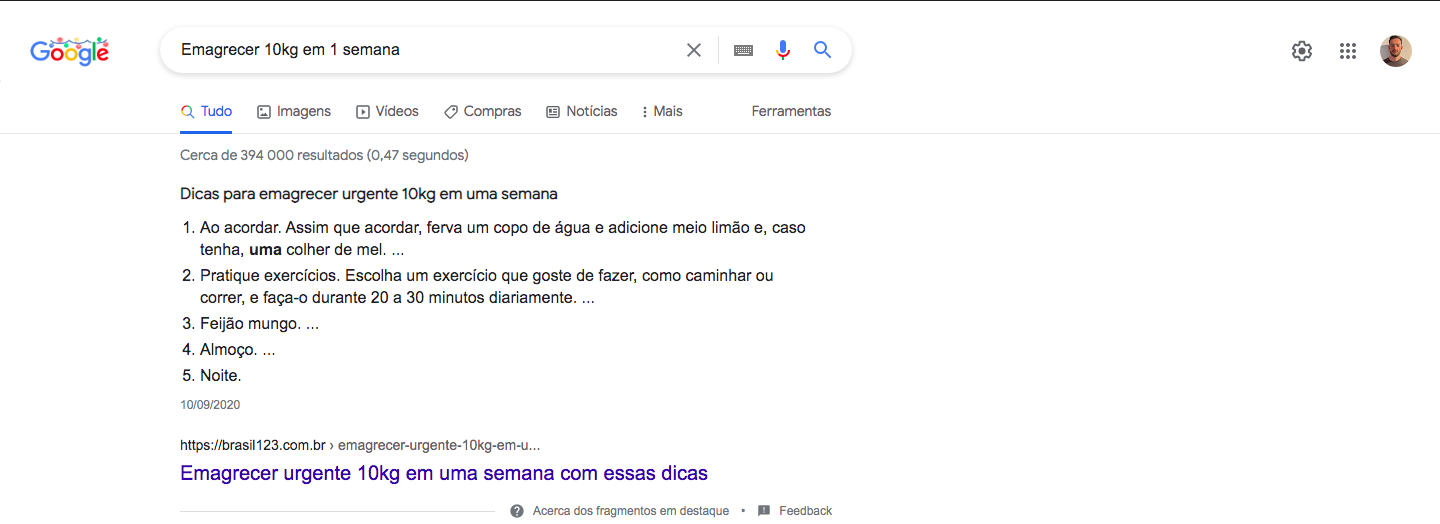Screen dimensions: 1440x524
Task: Open Ferramentas search tools
Action: click(791, 111)
